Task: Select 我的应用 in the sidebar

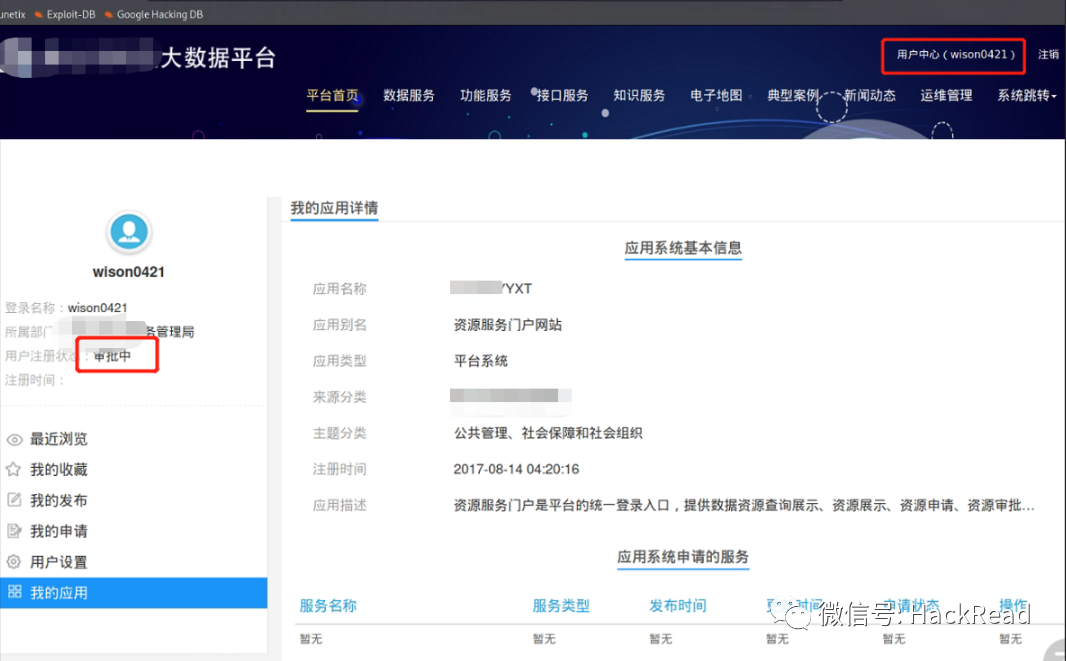Action: tap(133, 592)
